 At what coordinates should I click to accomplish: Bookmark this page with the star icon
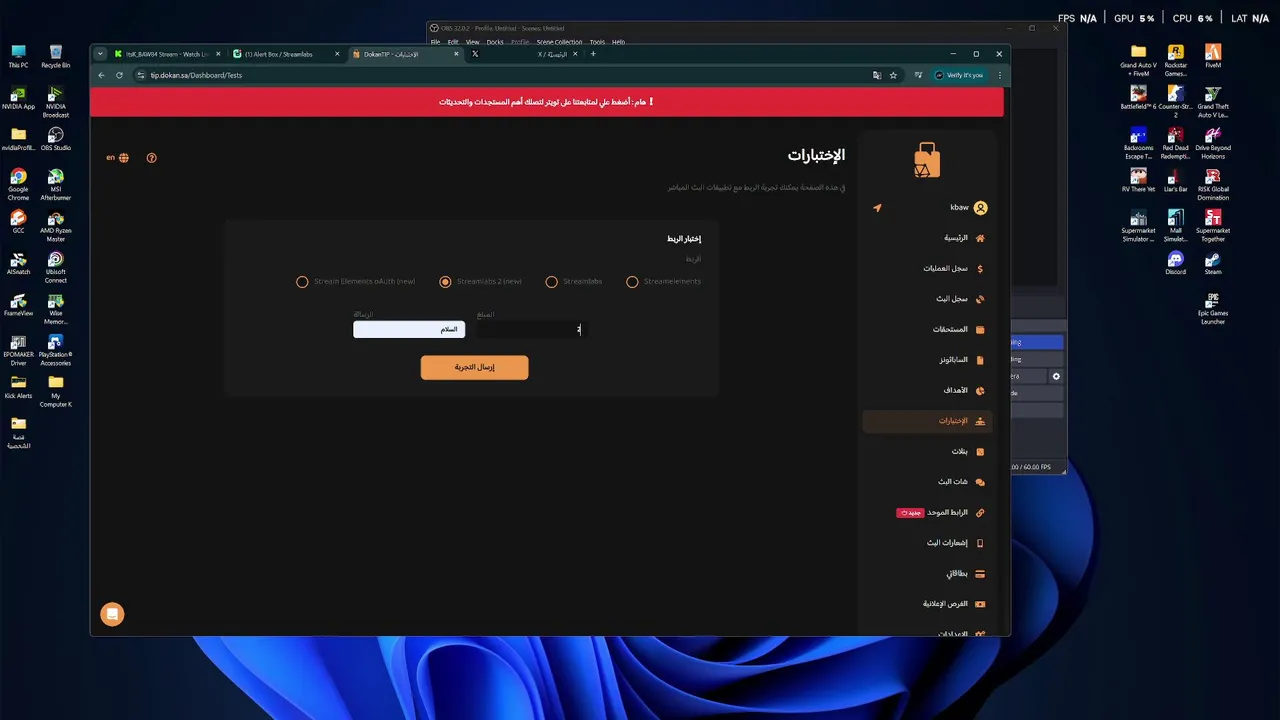tap(893, 75)
